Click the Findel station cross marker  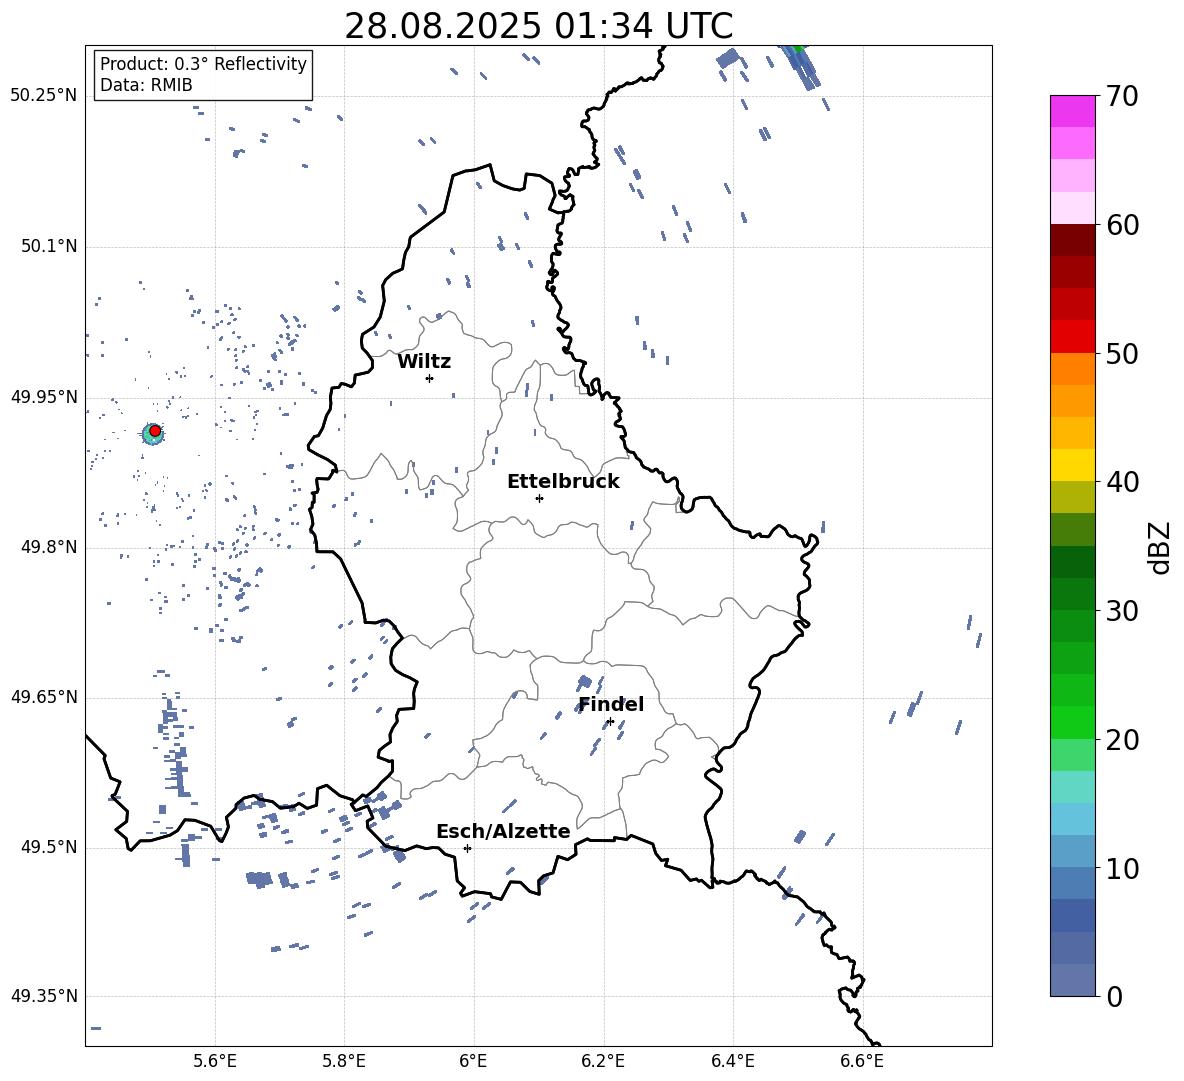610,722
